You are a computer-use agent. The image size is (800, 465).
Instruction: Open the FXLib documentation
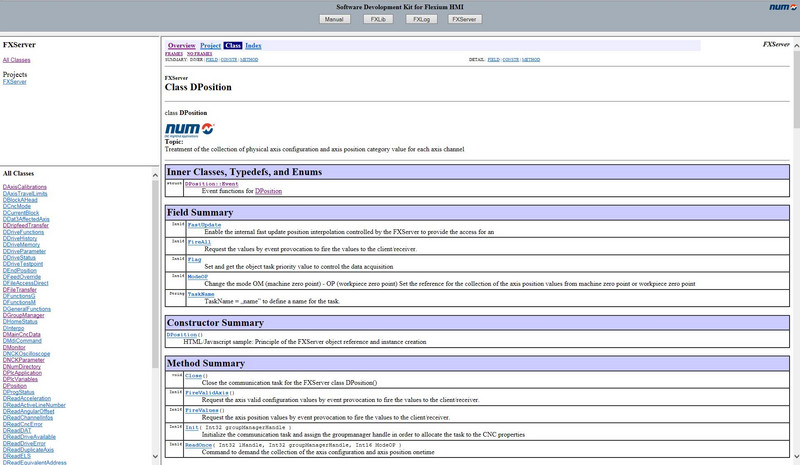point(378,18)
